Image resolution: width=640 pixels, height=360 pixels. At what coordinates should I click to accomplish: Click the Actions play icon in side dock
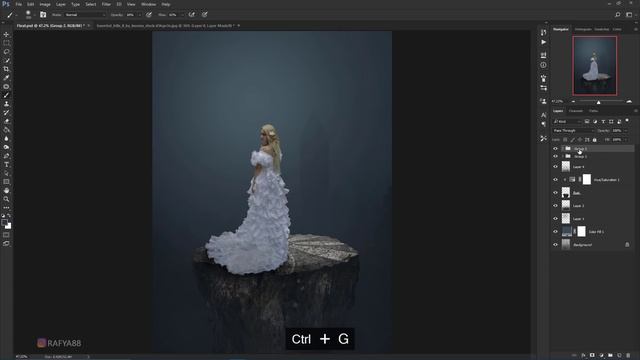click(x=543, y=42)
